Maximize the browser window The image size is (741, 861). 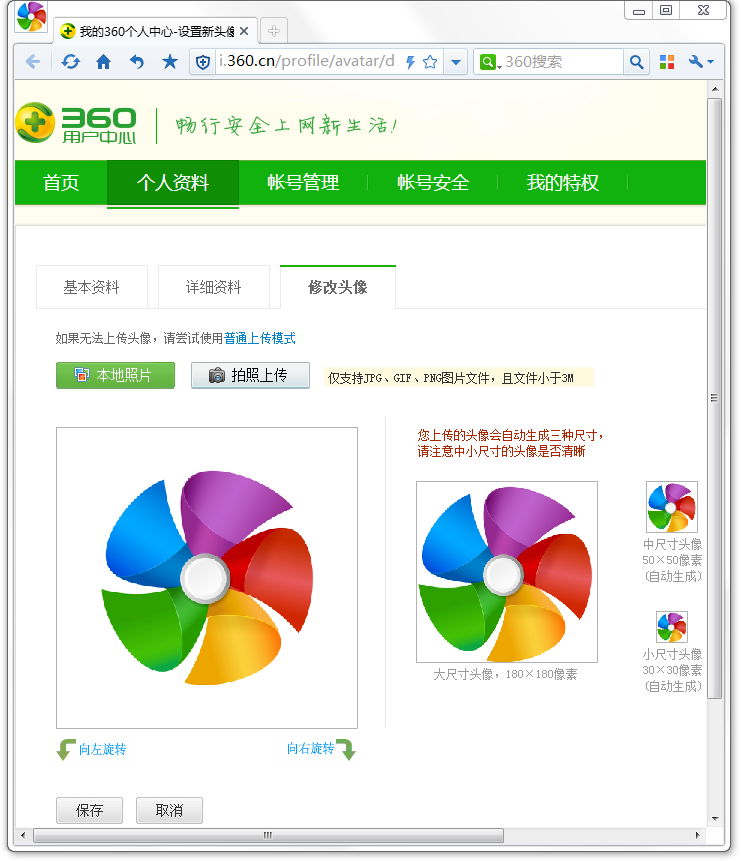(666, 10)
